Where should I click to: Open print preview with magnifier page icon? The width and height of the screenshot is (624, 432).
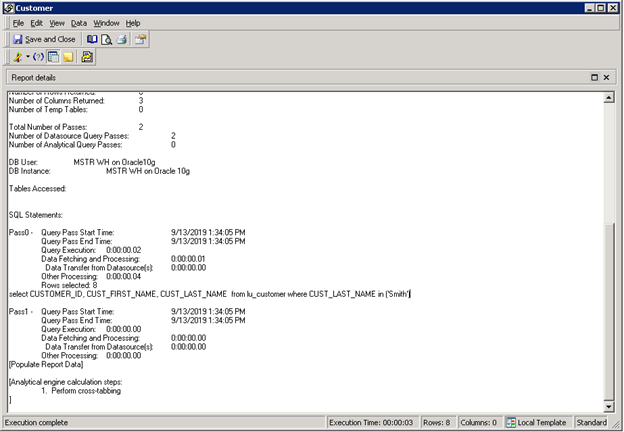tap(106, 39)
